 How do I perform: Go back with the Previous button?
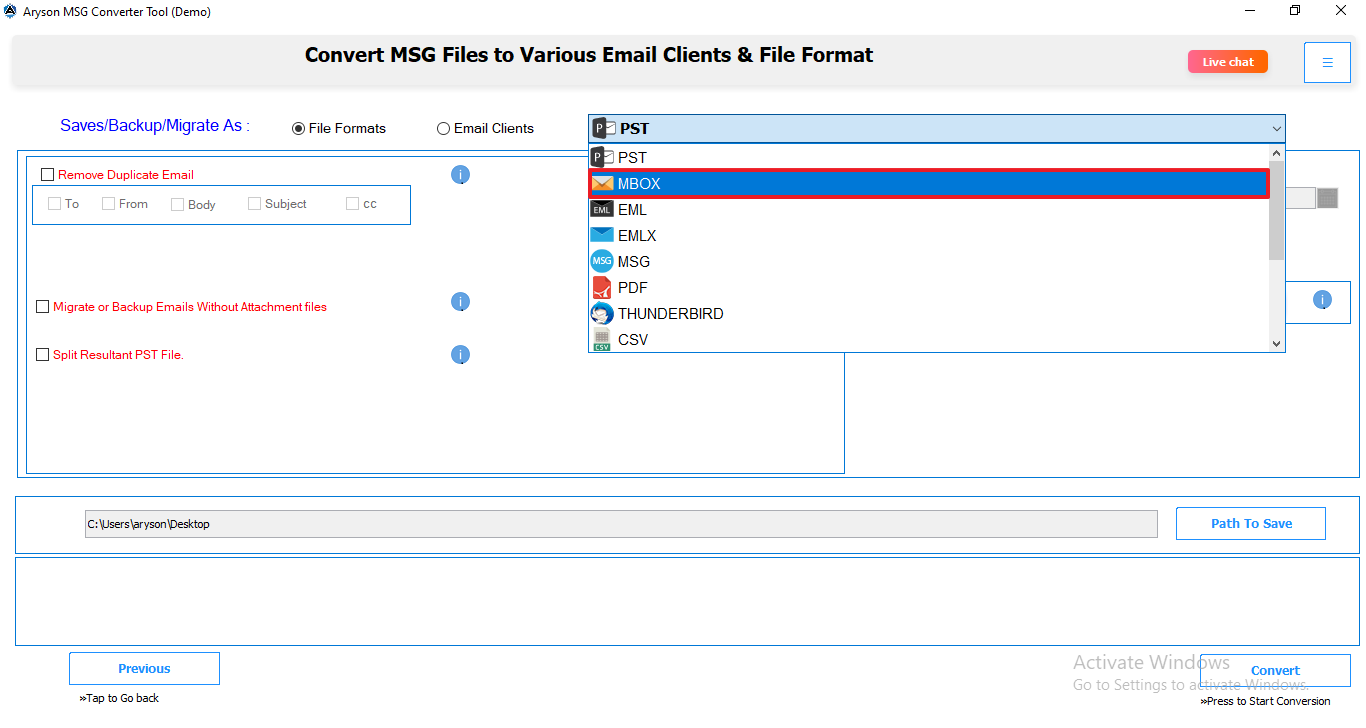pyautogui.click(x=144, y=669)
